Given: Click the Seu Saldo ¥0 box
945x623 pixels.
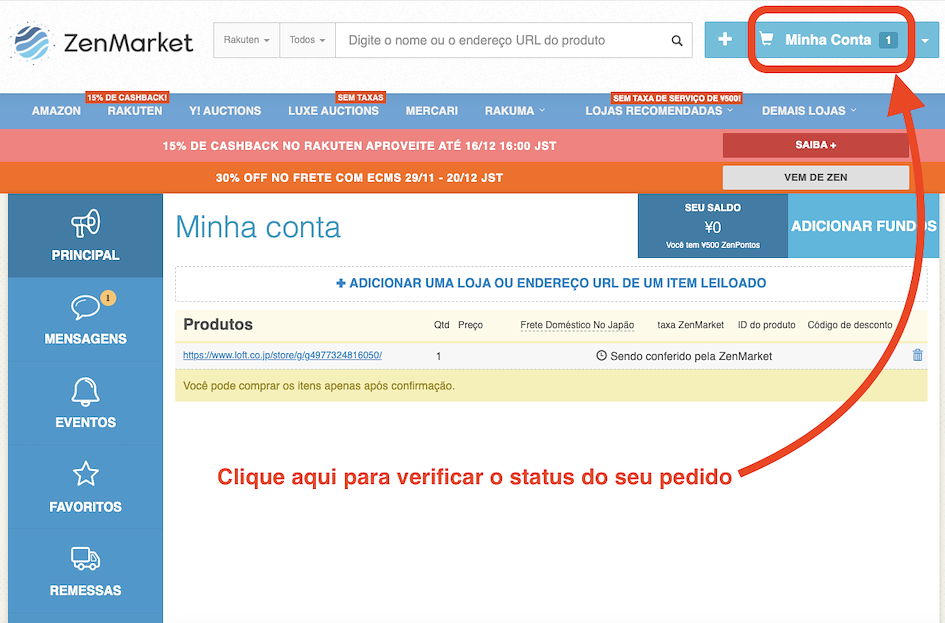Looking at the screenshot, I should point(713,226).
